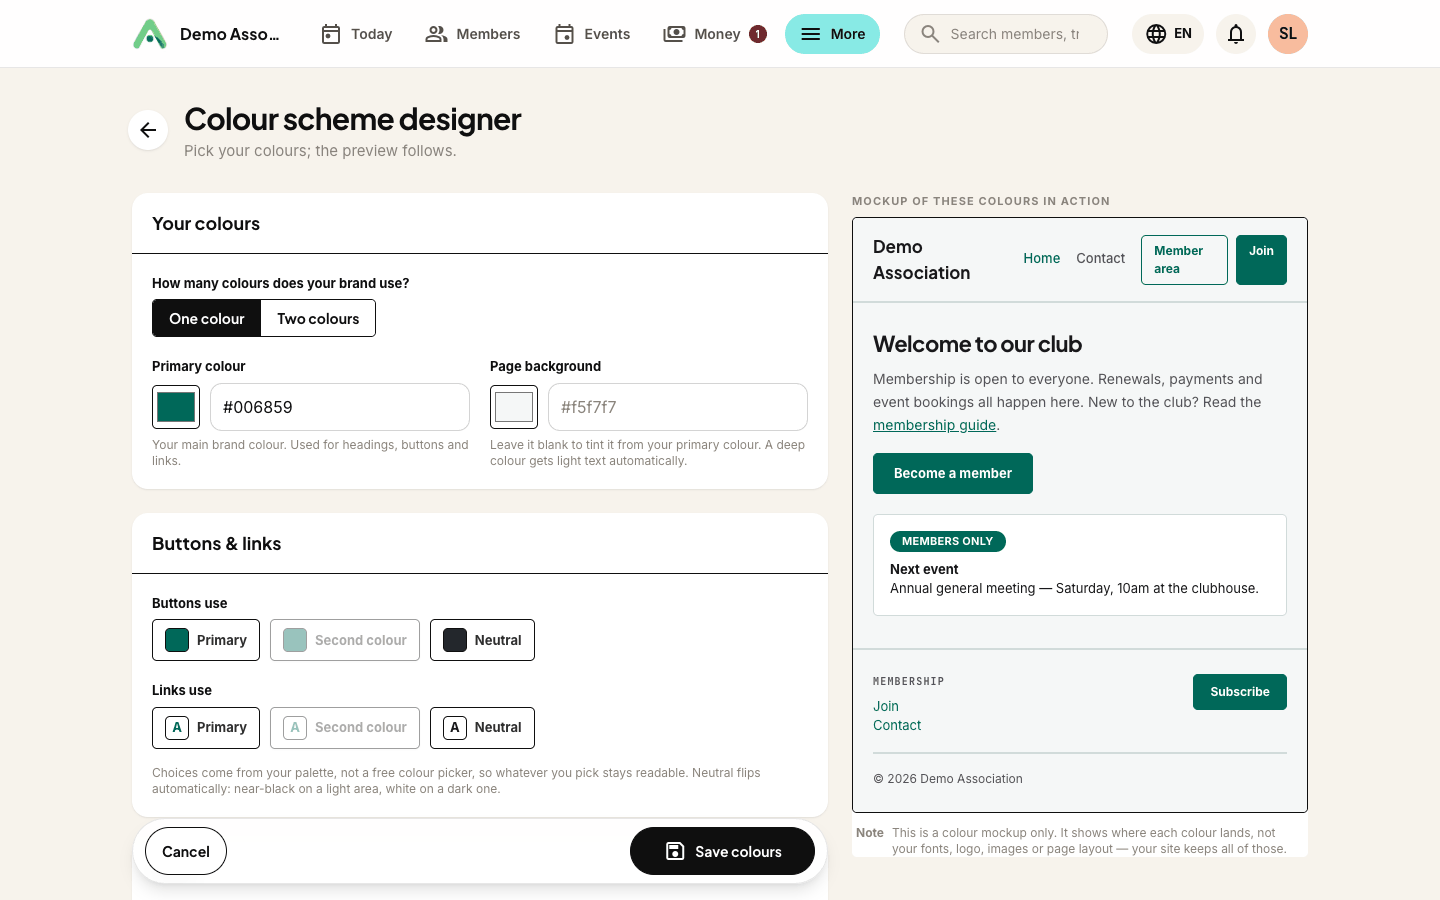Click the Next event label in mockup

coord(924,569)
